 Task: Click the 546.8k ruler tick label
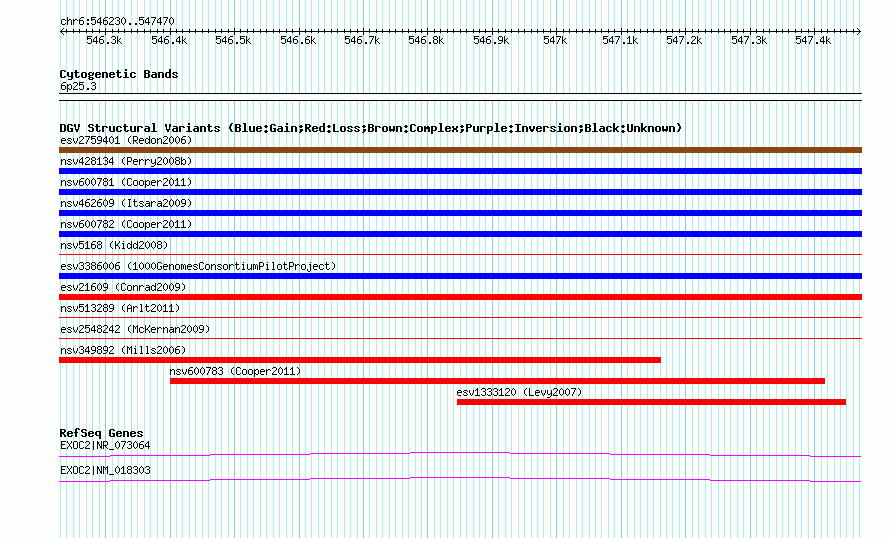426,40
